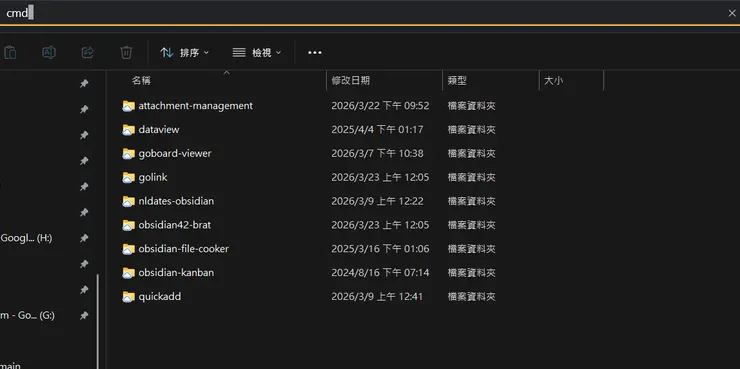Screen dimensions: 740x369
Task: Click the nldates-obsidian folder name
Action: pos(176,201)
